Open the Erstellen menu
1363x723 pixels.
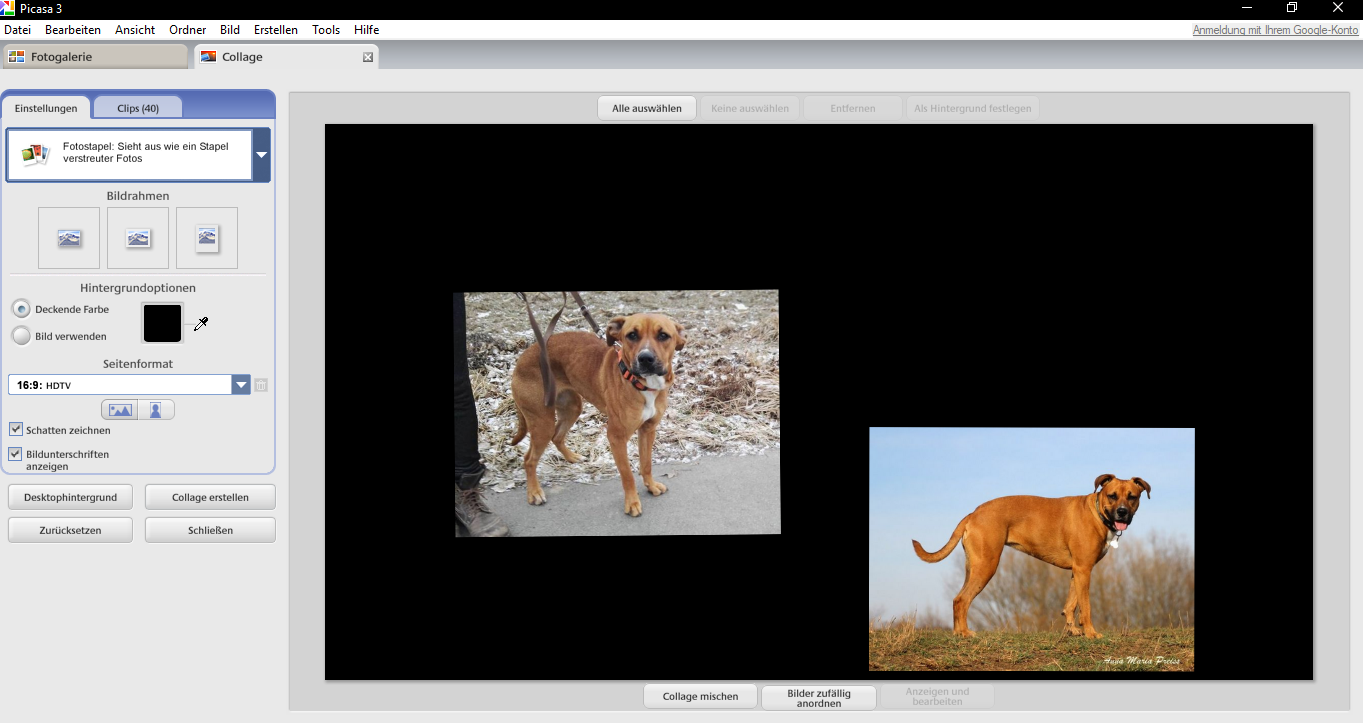[276, 30]
